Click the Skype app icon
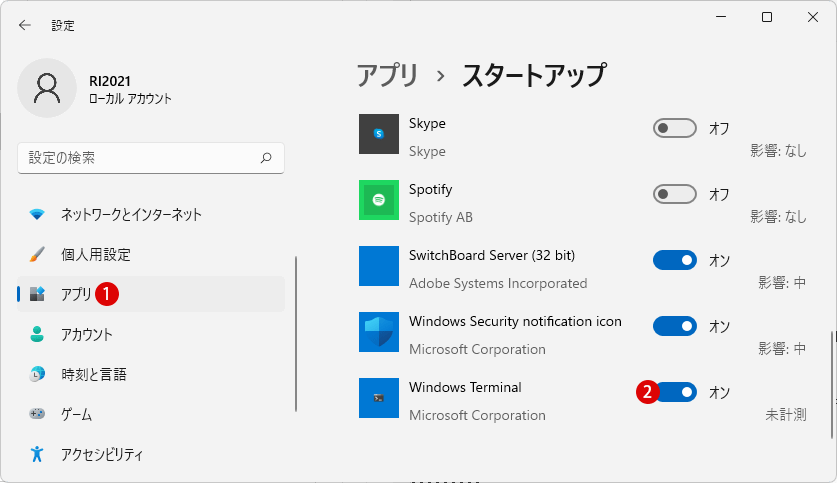The image size is (837, 483). pyautogui.click(x=378, y=134)
